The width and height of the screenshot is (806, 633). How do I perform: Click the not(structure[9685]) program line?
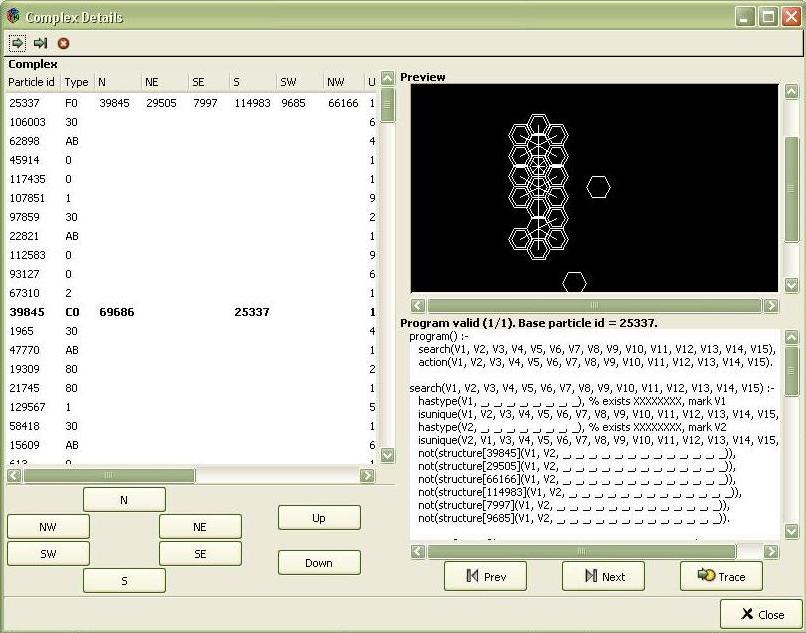point(573,518)
